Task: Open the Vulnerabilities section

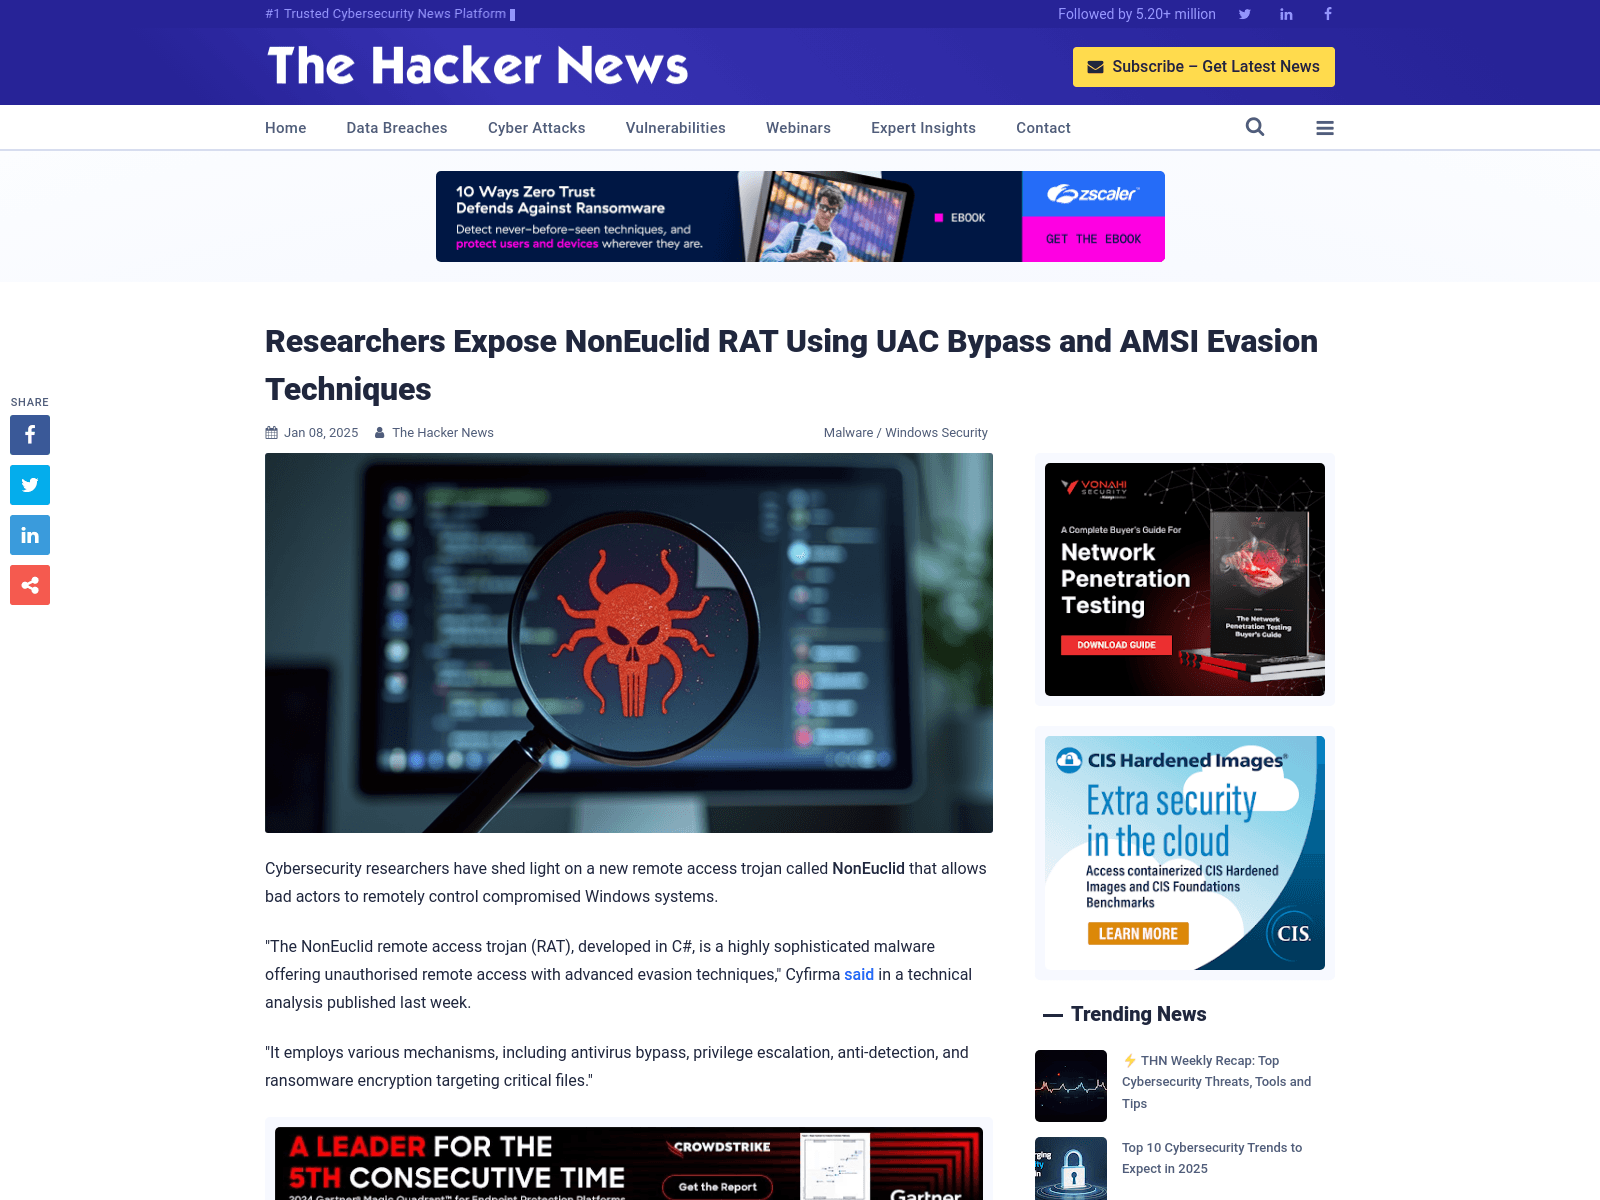Action: (676, 128)
